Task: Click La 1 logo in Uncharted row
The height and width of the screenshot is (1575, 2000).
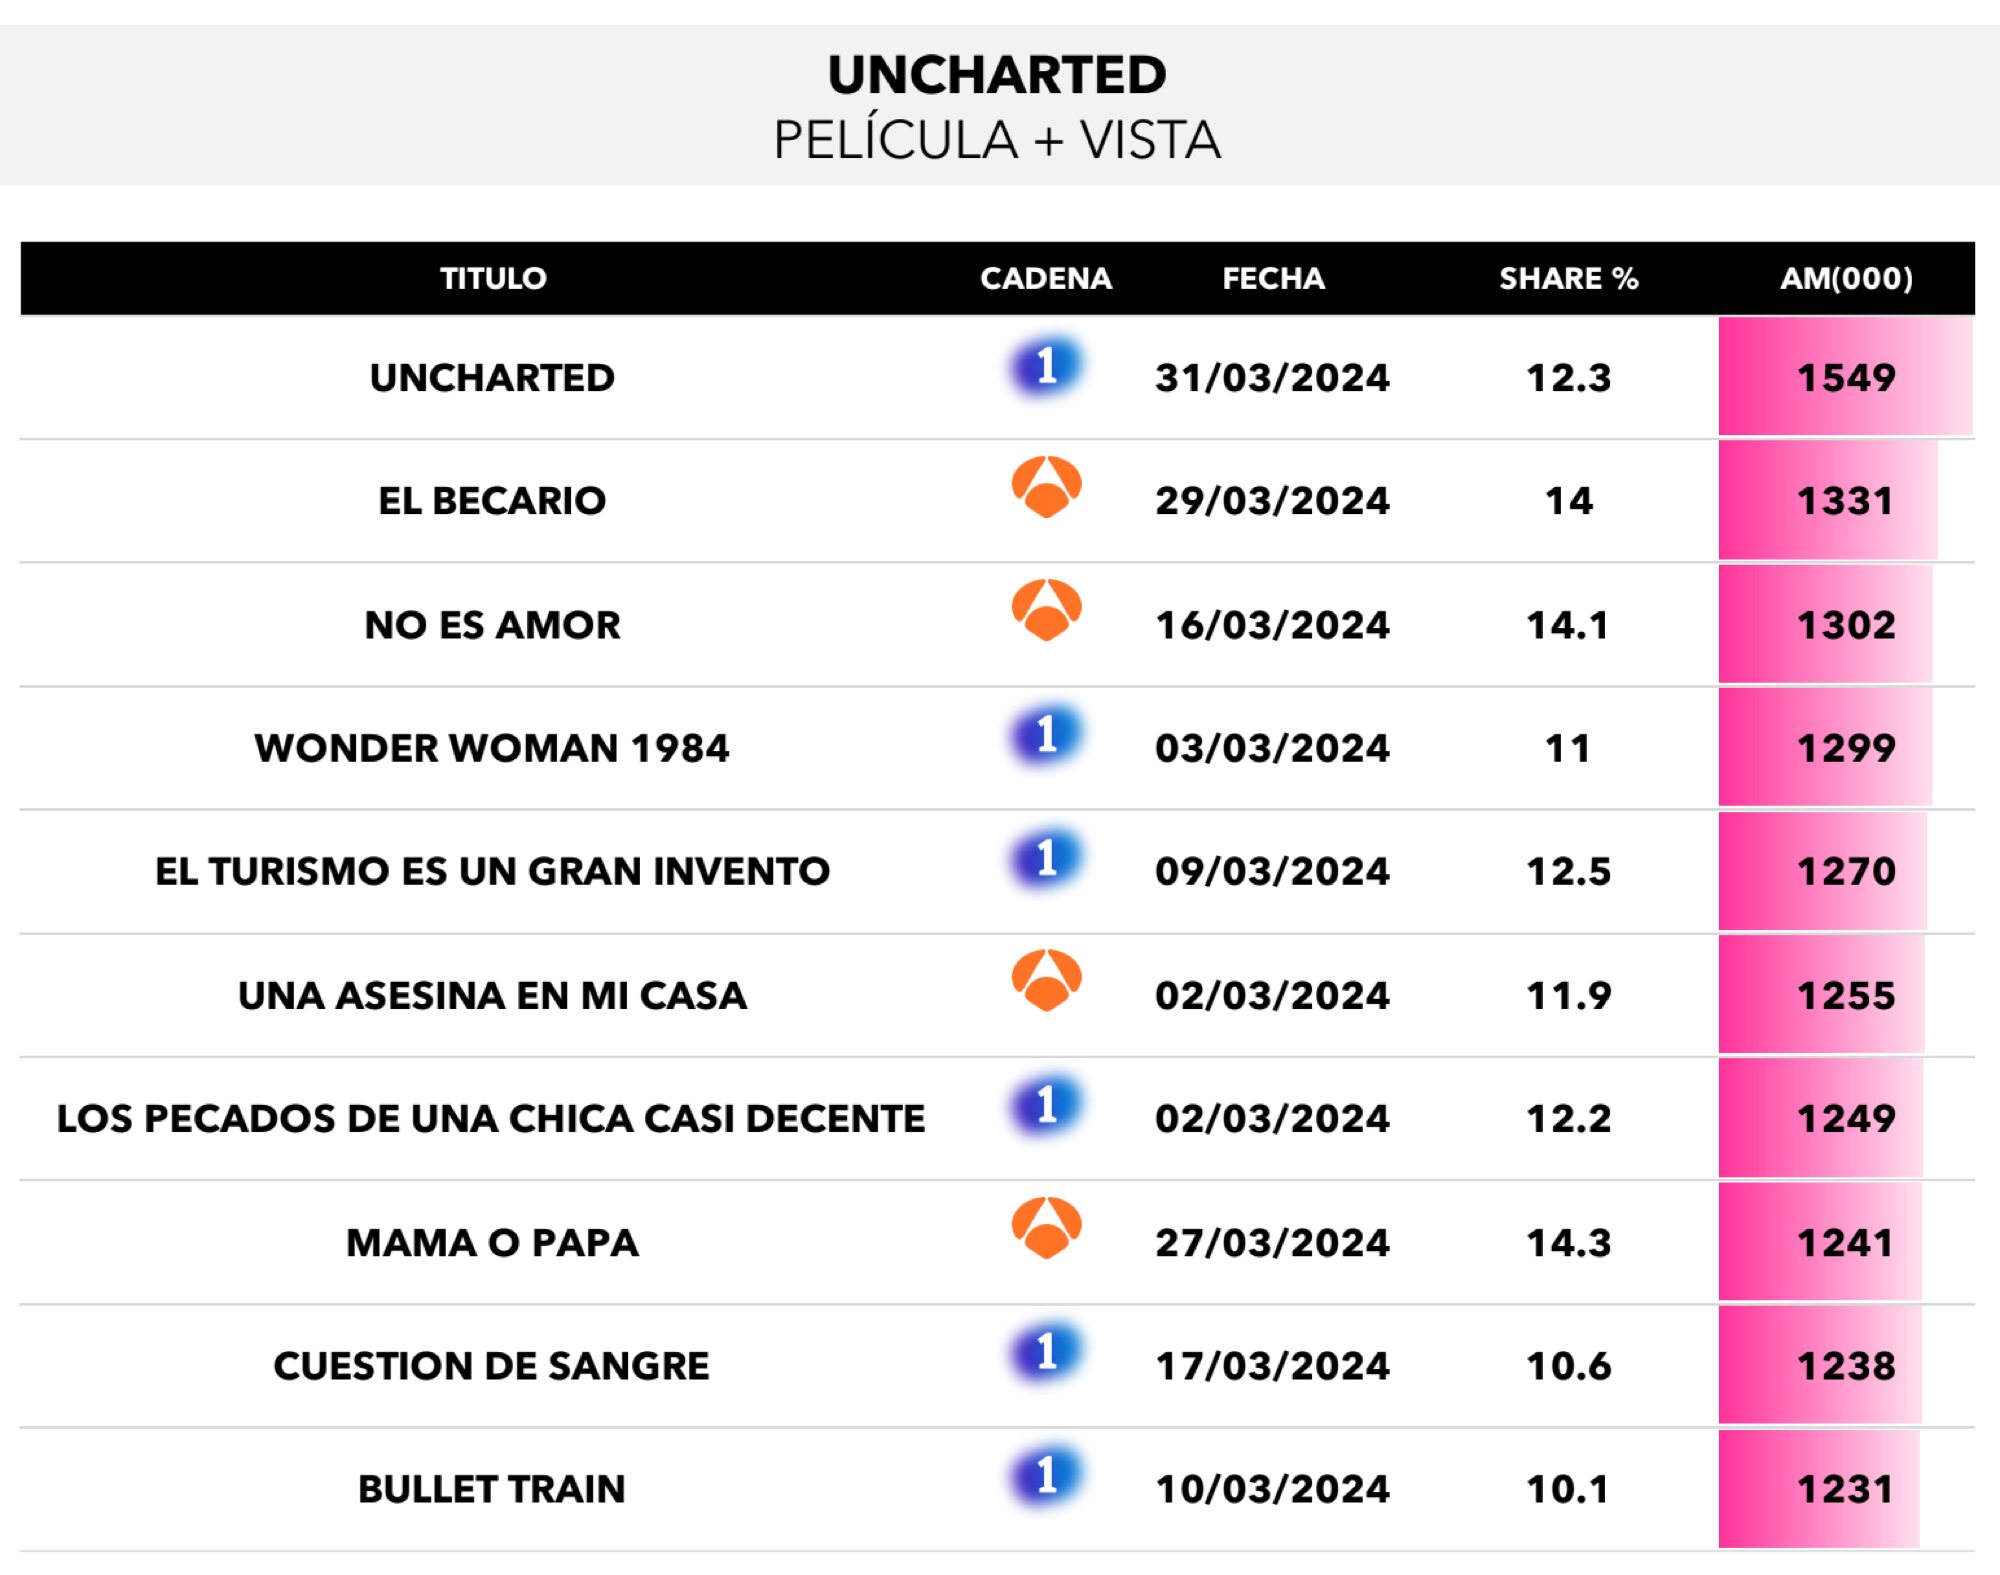Action: pos(1045,367)
